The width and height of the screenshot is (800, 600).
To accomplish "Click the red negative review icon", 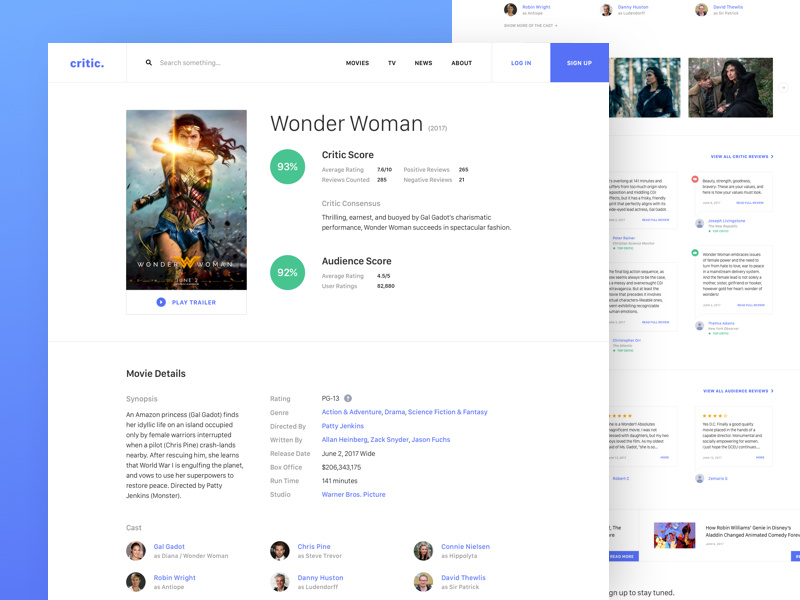I will click(x=695, y=179).
